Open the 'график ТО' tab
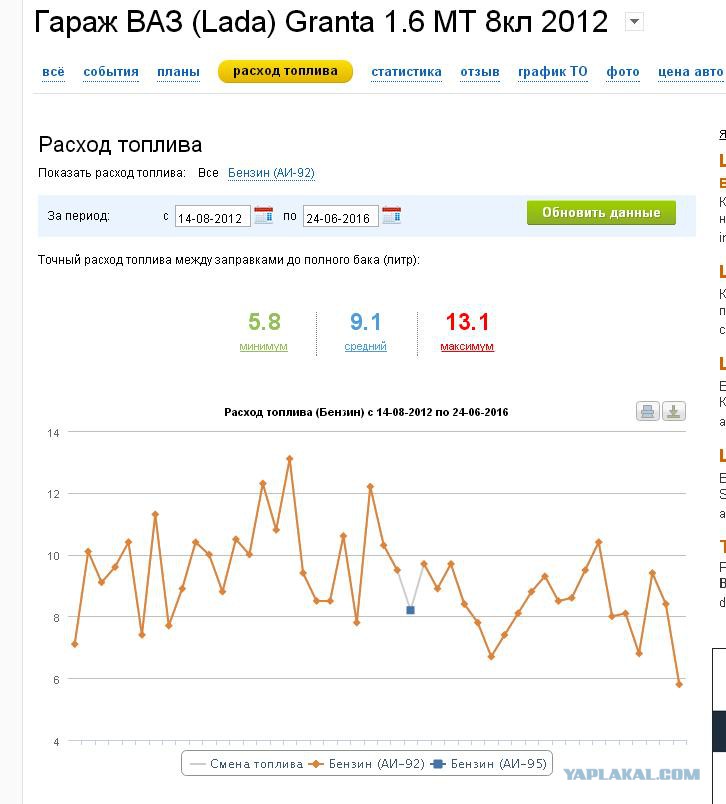The image size is (726, 804). [x=553, y=72]
